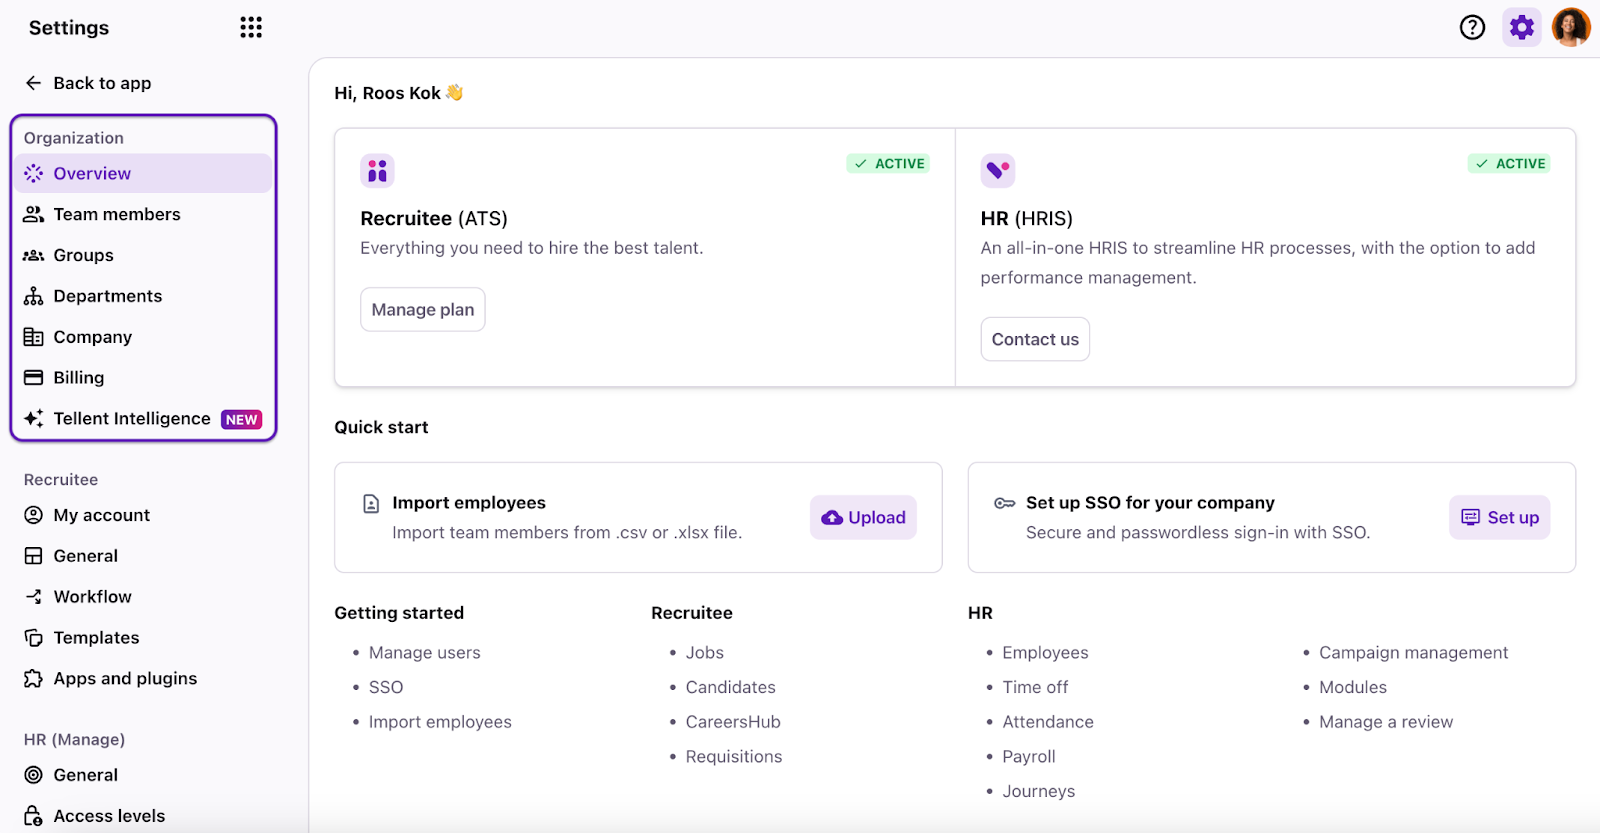Follow the CareersHub link
Viewport: 1600px width, 833px height.
(x=732, y=722)
